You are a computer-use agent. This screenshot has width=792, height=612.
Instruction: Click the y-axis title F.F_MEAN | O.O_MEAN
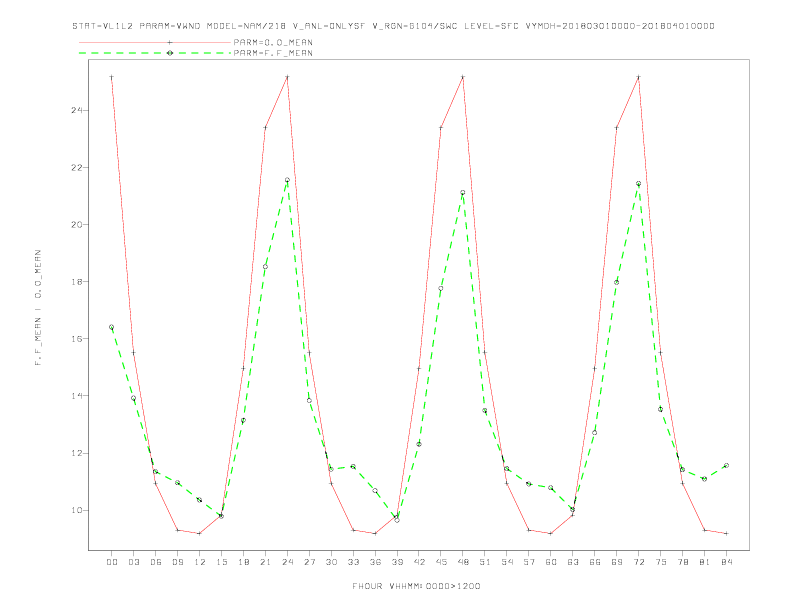(38, 308)
